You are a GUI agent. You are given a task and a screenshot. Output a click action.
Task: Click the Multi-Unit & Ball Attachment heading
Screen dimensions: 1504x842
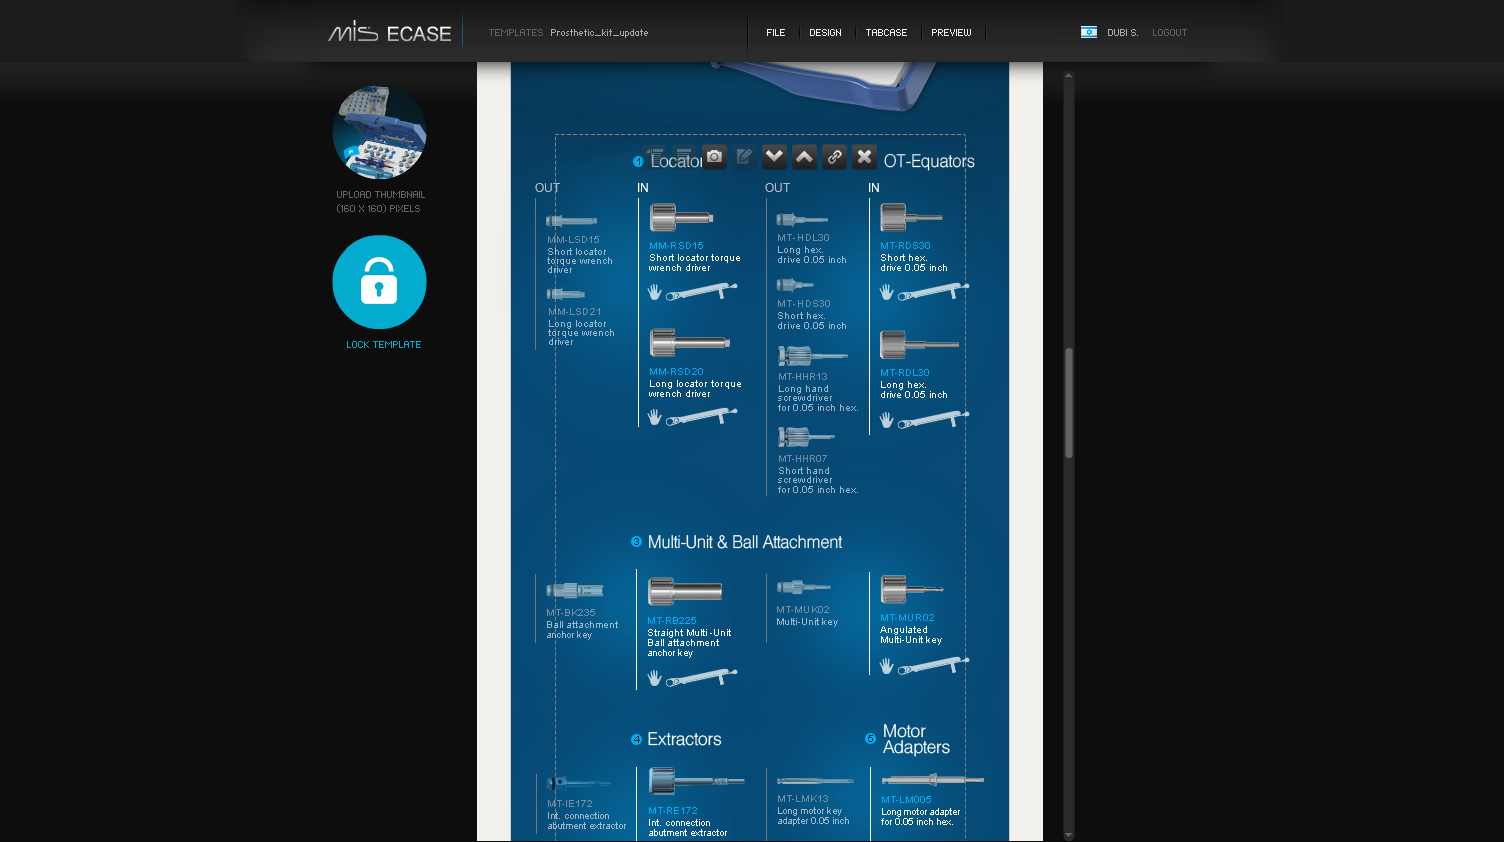pyautogui.click(x=745, y=542)
